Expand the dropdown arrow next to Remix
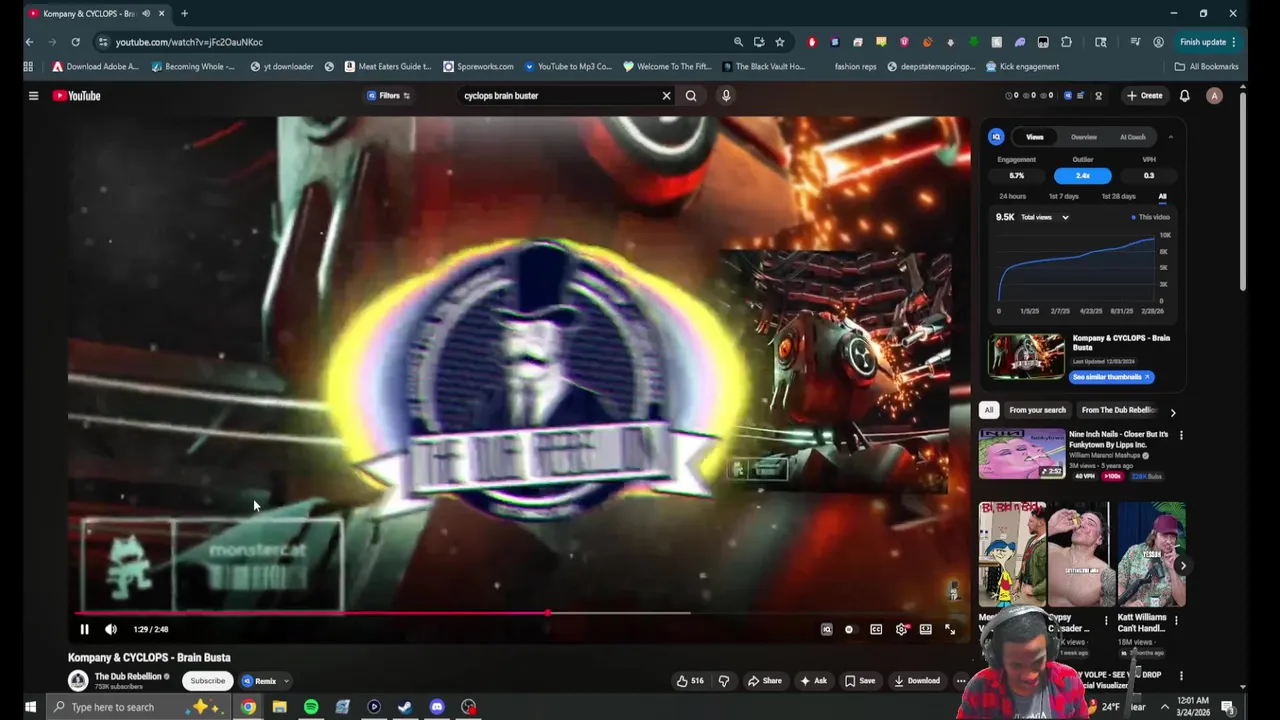Image resolution: width=1280 pixels, height=720 pixels. pyautogui.click(x=286, y=681)
